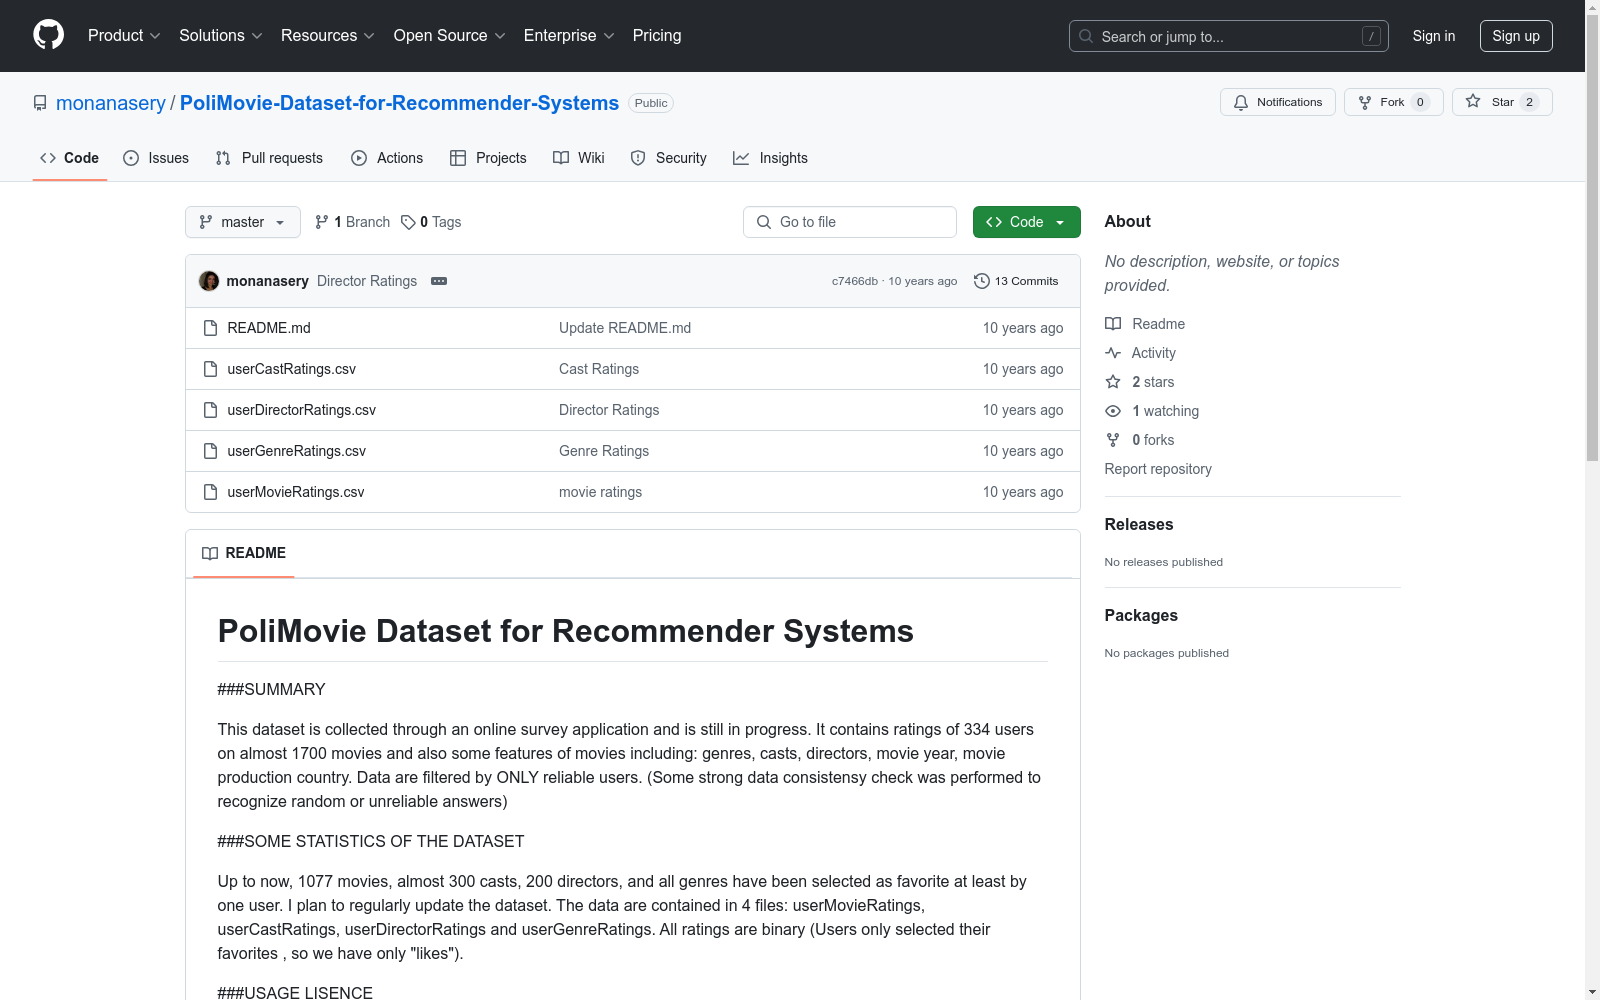
Task: Click the star count badge 2
Action: (1529, 102)
